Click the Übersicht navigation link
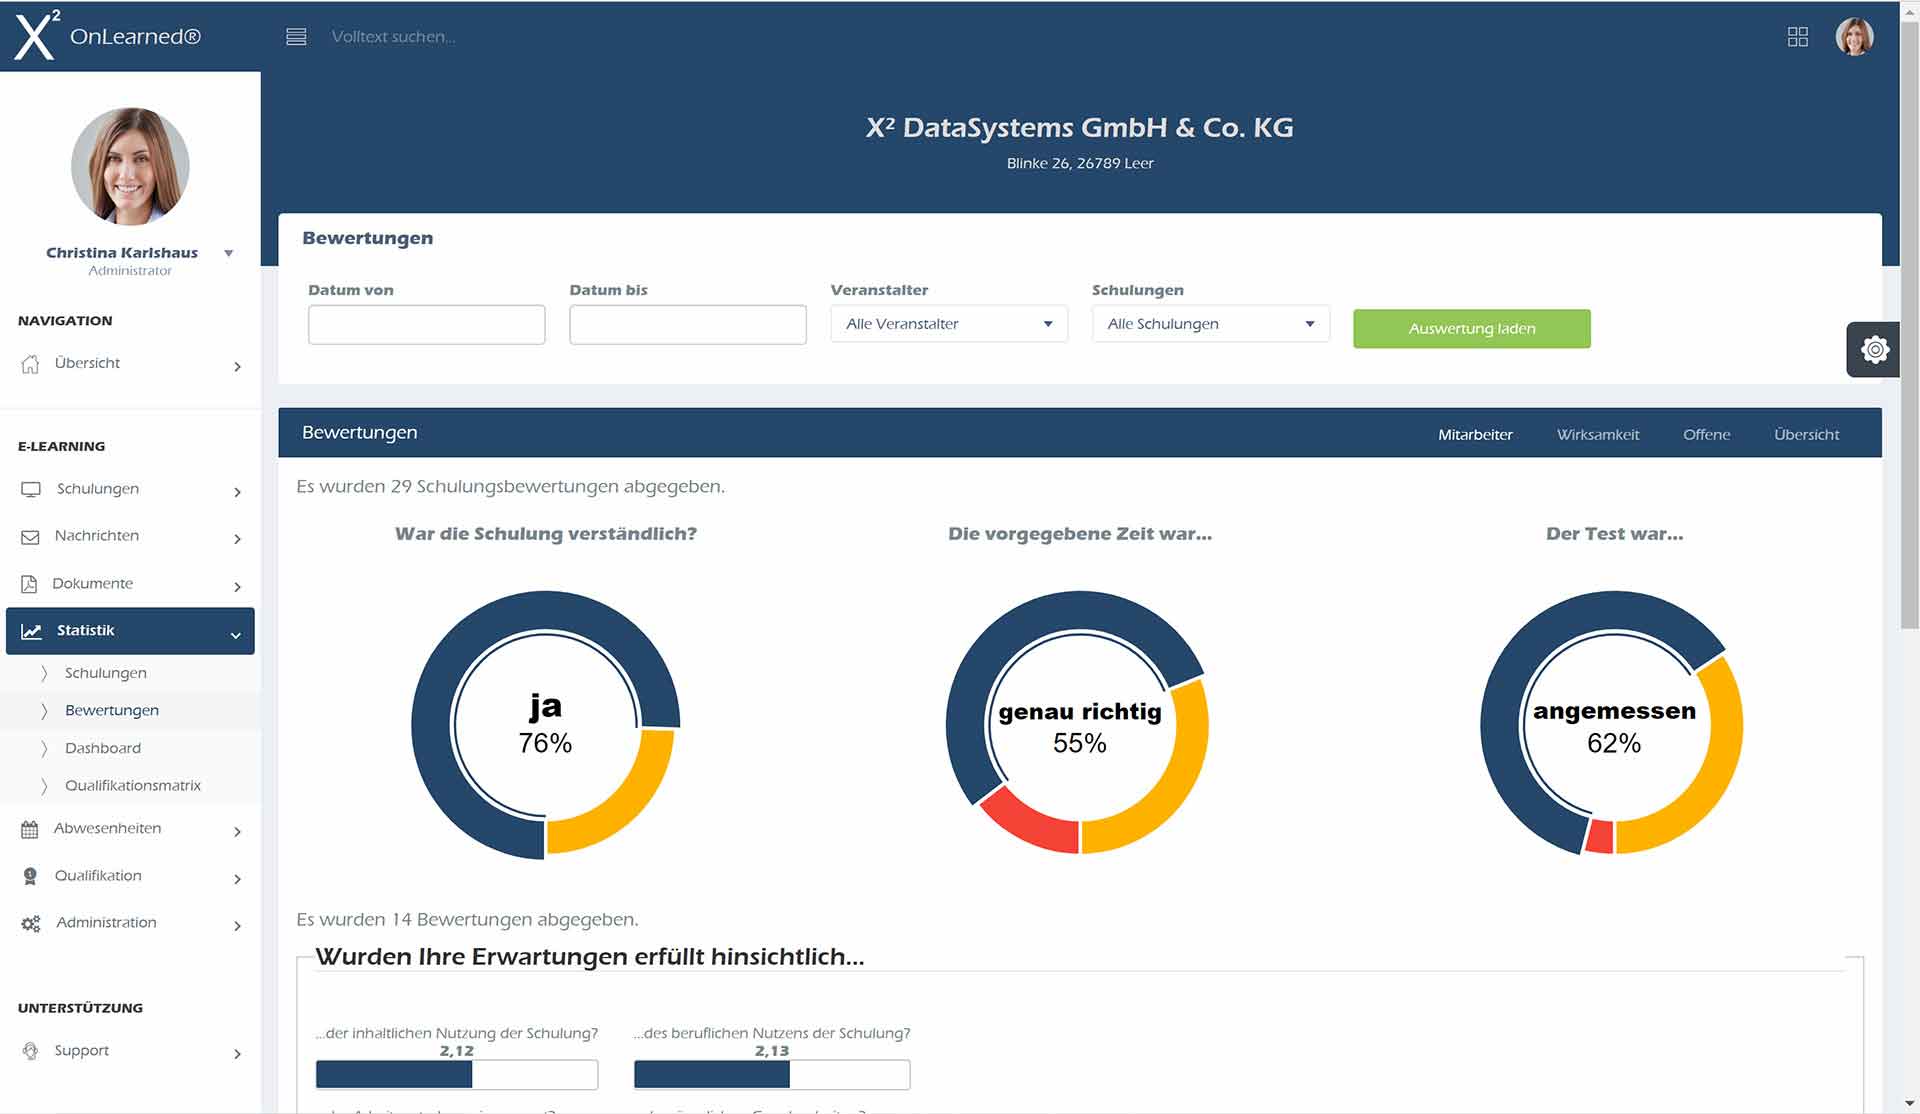This screenshot has width=1920, height=1114. pyautogui.click(x=87, y=363)
